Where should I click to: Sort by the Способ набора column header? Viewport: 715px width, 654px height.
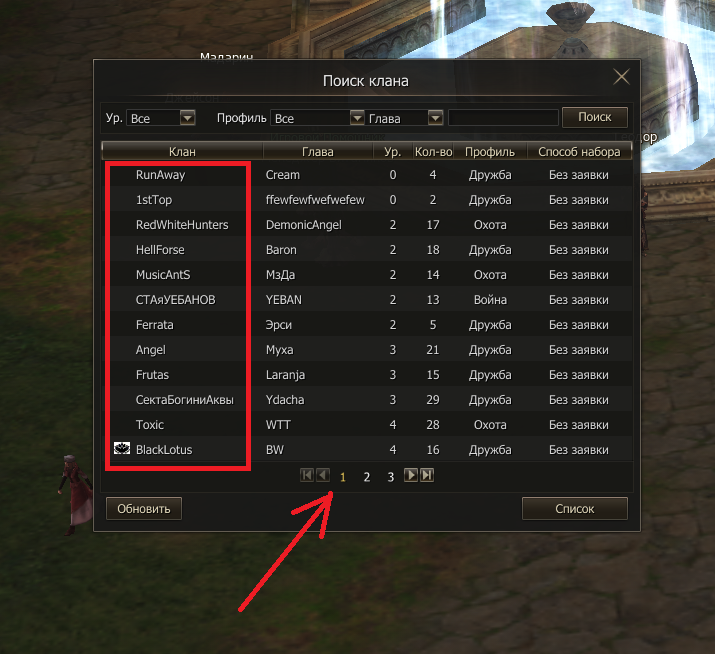tap(579, 151)
